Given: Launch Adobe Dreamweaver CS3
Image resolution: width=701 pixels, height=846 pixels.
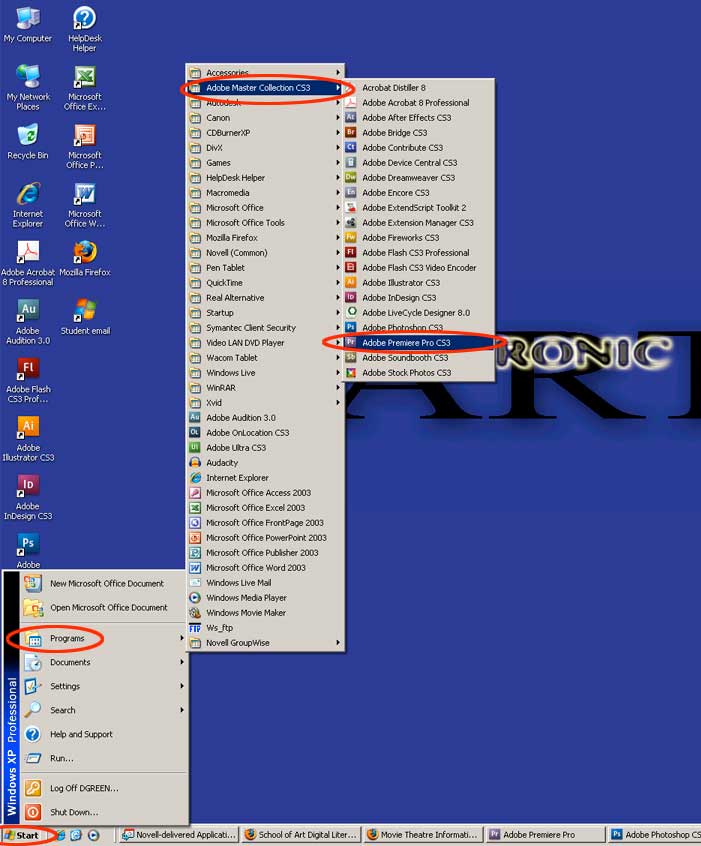Looking at the screenshot, I should coord(419,178).
